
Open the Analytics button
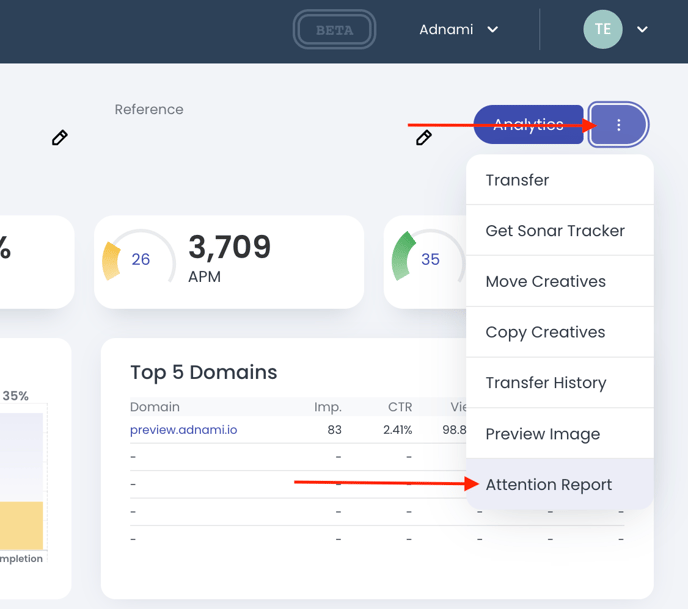pyautogui.click(x=528, y=125)
